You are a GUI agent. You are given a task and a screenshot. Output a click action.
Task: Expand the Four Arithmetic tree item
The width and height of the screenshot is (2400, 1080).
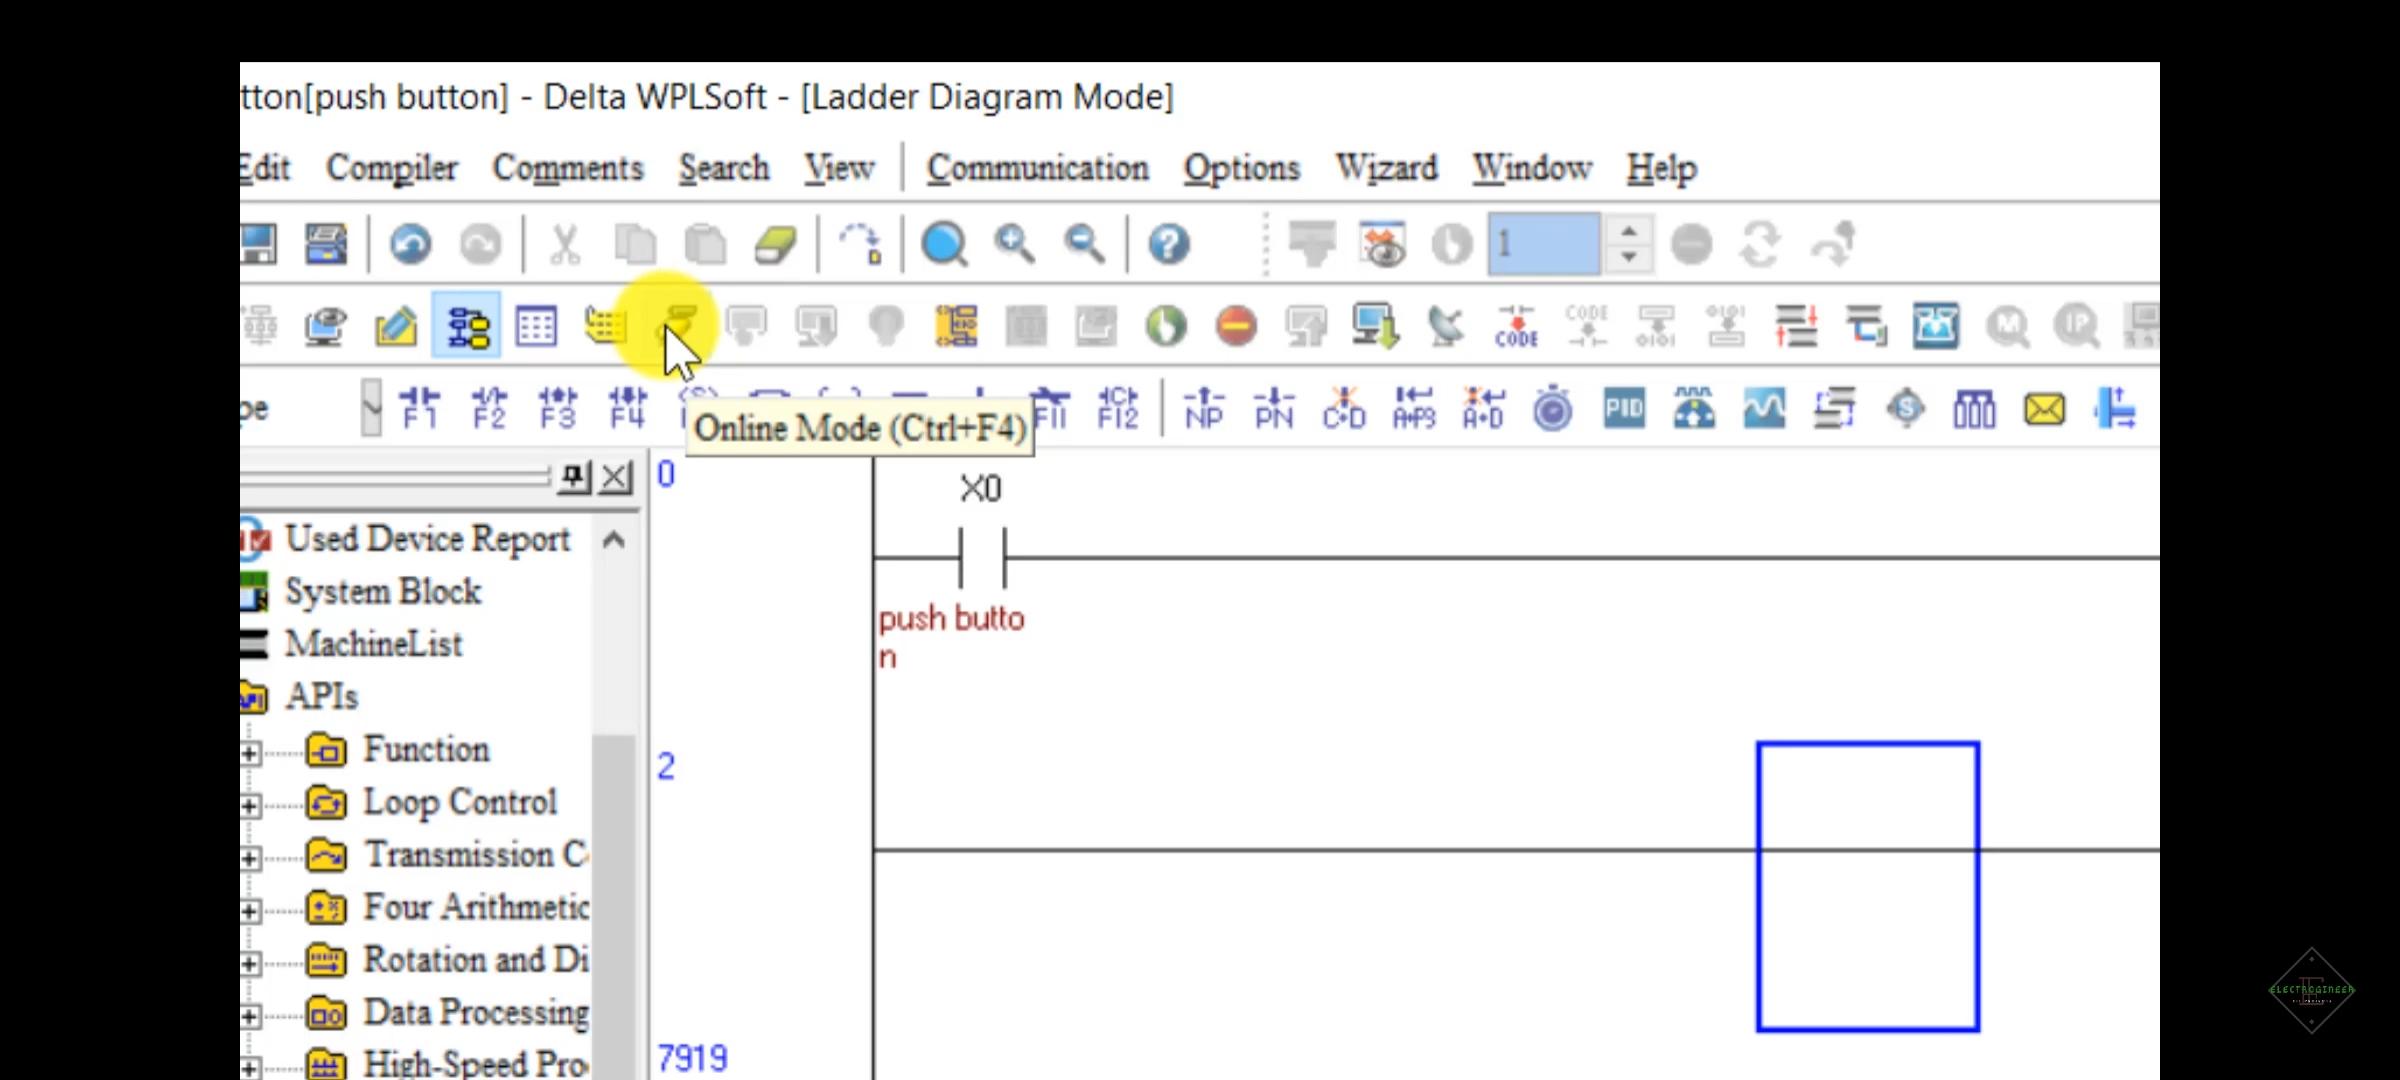(253, 906)
